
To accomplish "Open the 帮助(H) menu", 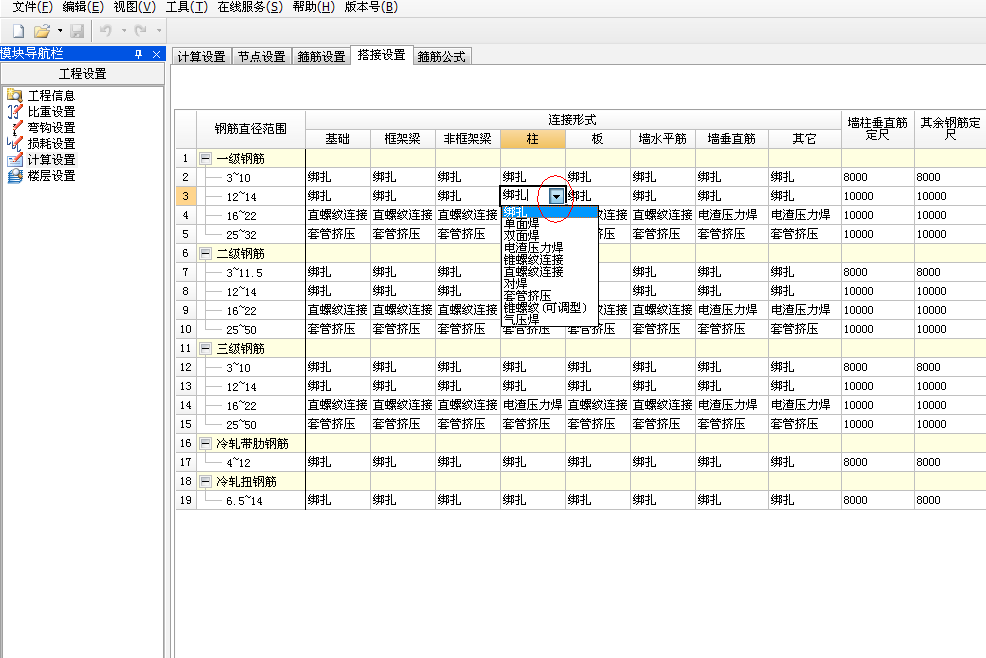I will coord(314,7).
